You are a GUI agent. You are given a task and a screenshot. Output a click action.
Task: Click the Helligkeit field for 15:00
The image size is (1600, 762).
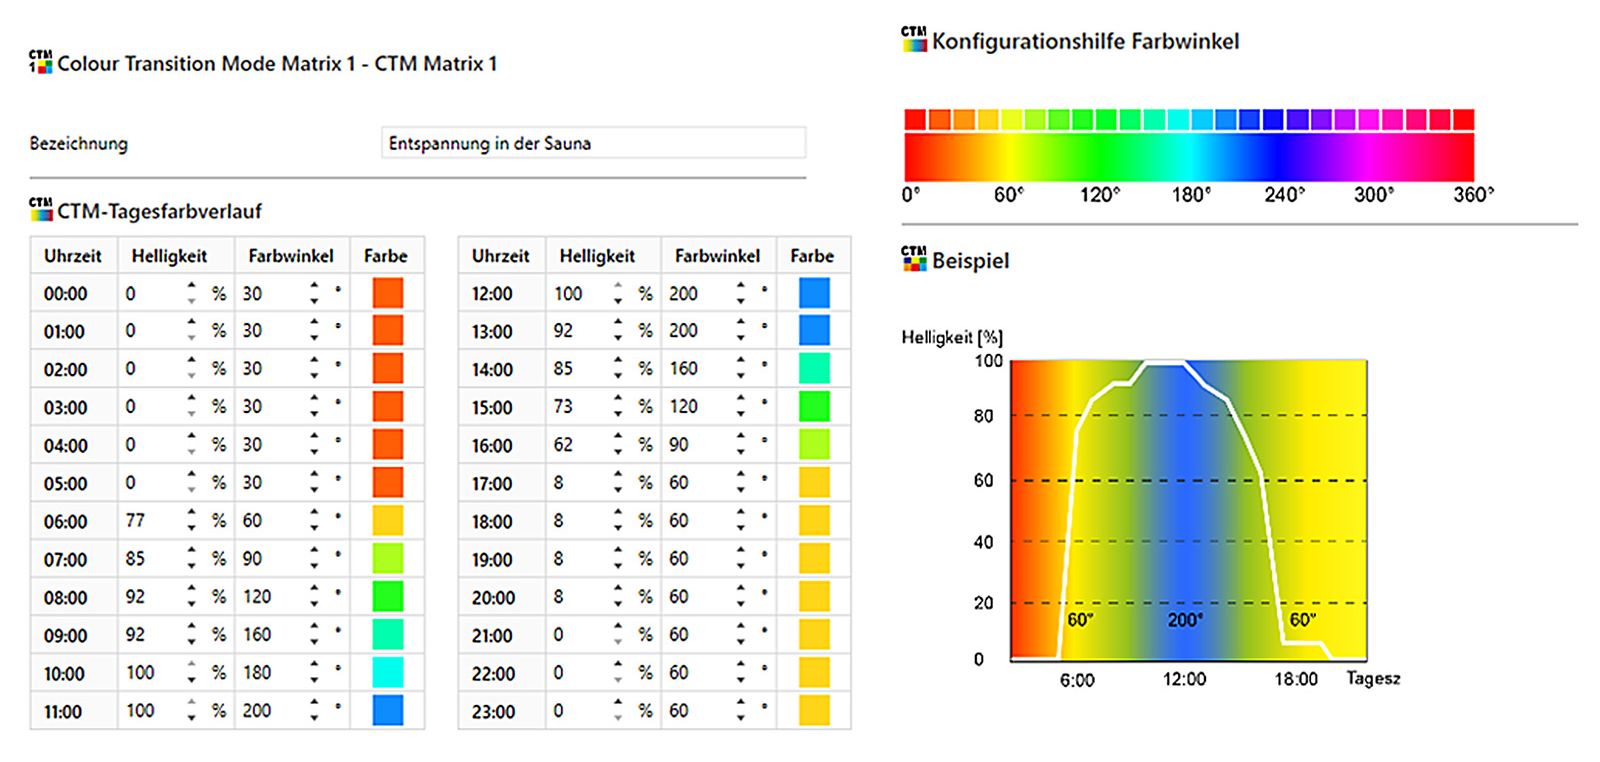click(x=576, y=407)
